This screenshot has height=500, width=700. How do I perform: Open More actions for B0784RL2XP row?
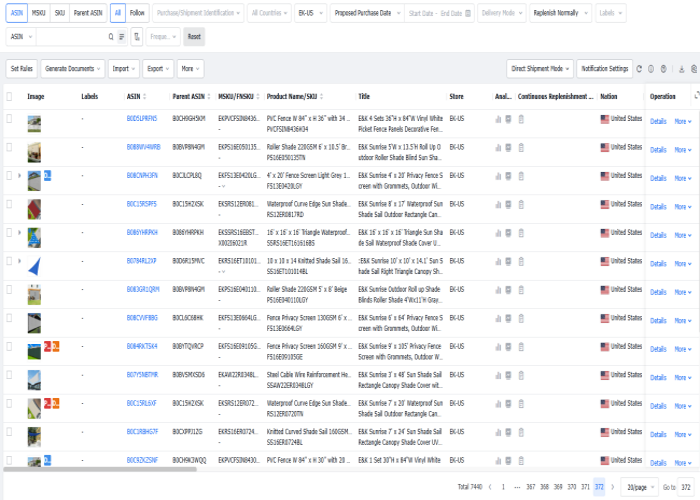(x=683, y=264)
